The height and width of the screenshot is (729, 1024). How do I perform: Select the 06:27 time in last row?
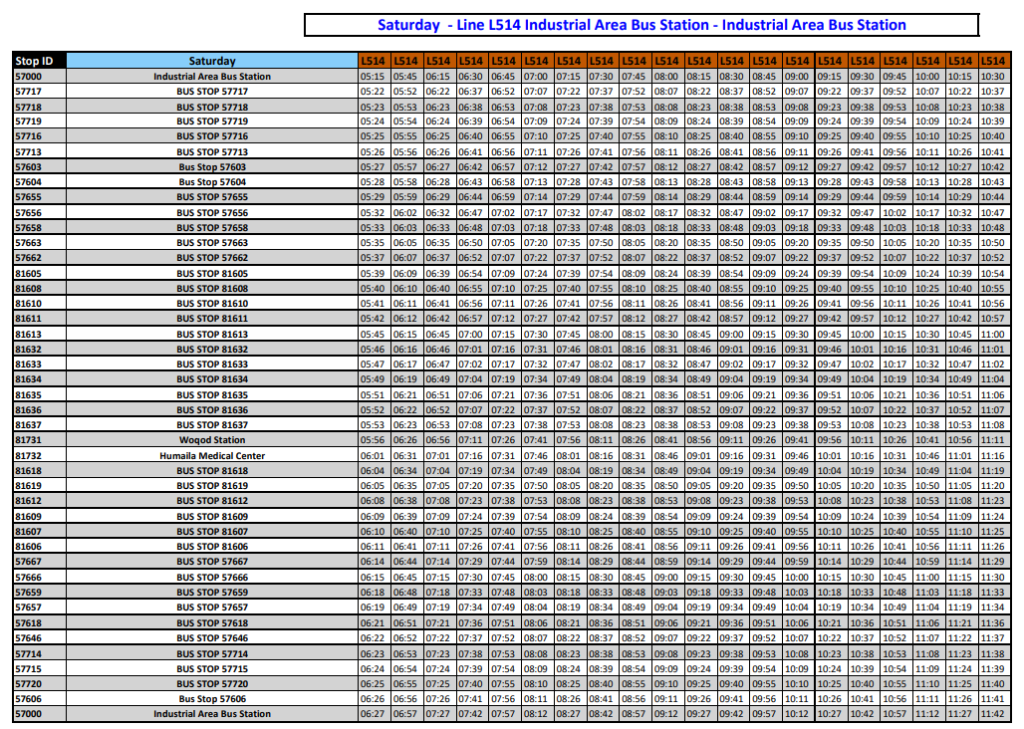pyautogui.click(x=372, y=714)
